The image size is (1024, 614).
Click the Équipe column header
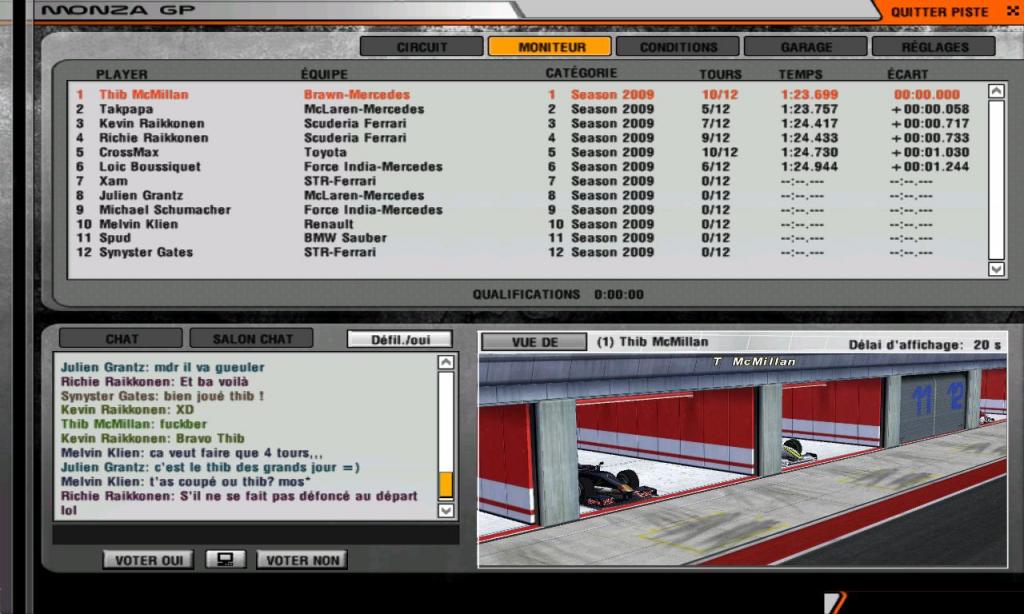point(324,74)
